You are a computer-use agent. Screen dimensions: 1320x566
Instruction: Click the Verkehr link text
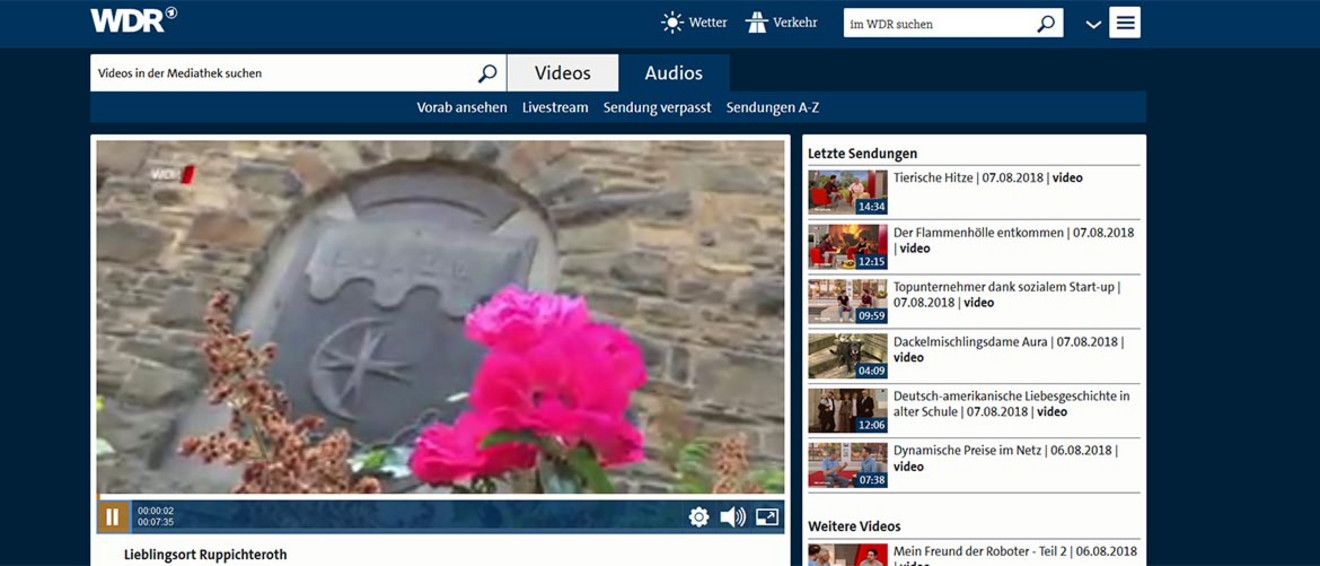coord(795,22)
